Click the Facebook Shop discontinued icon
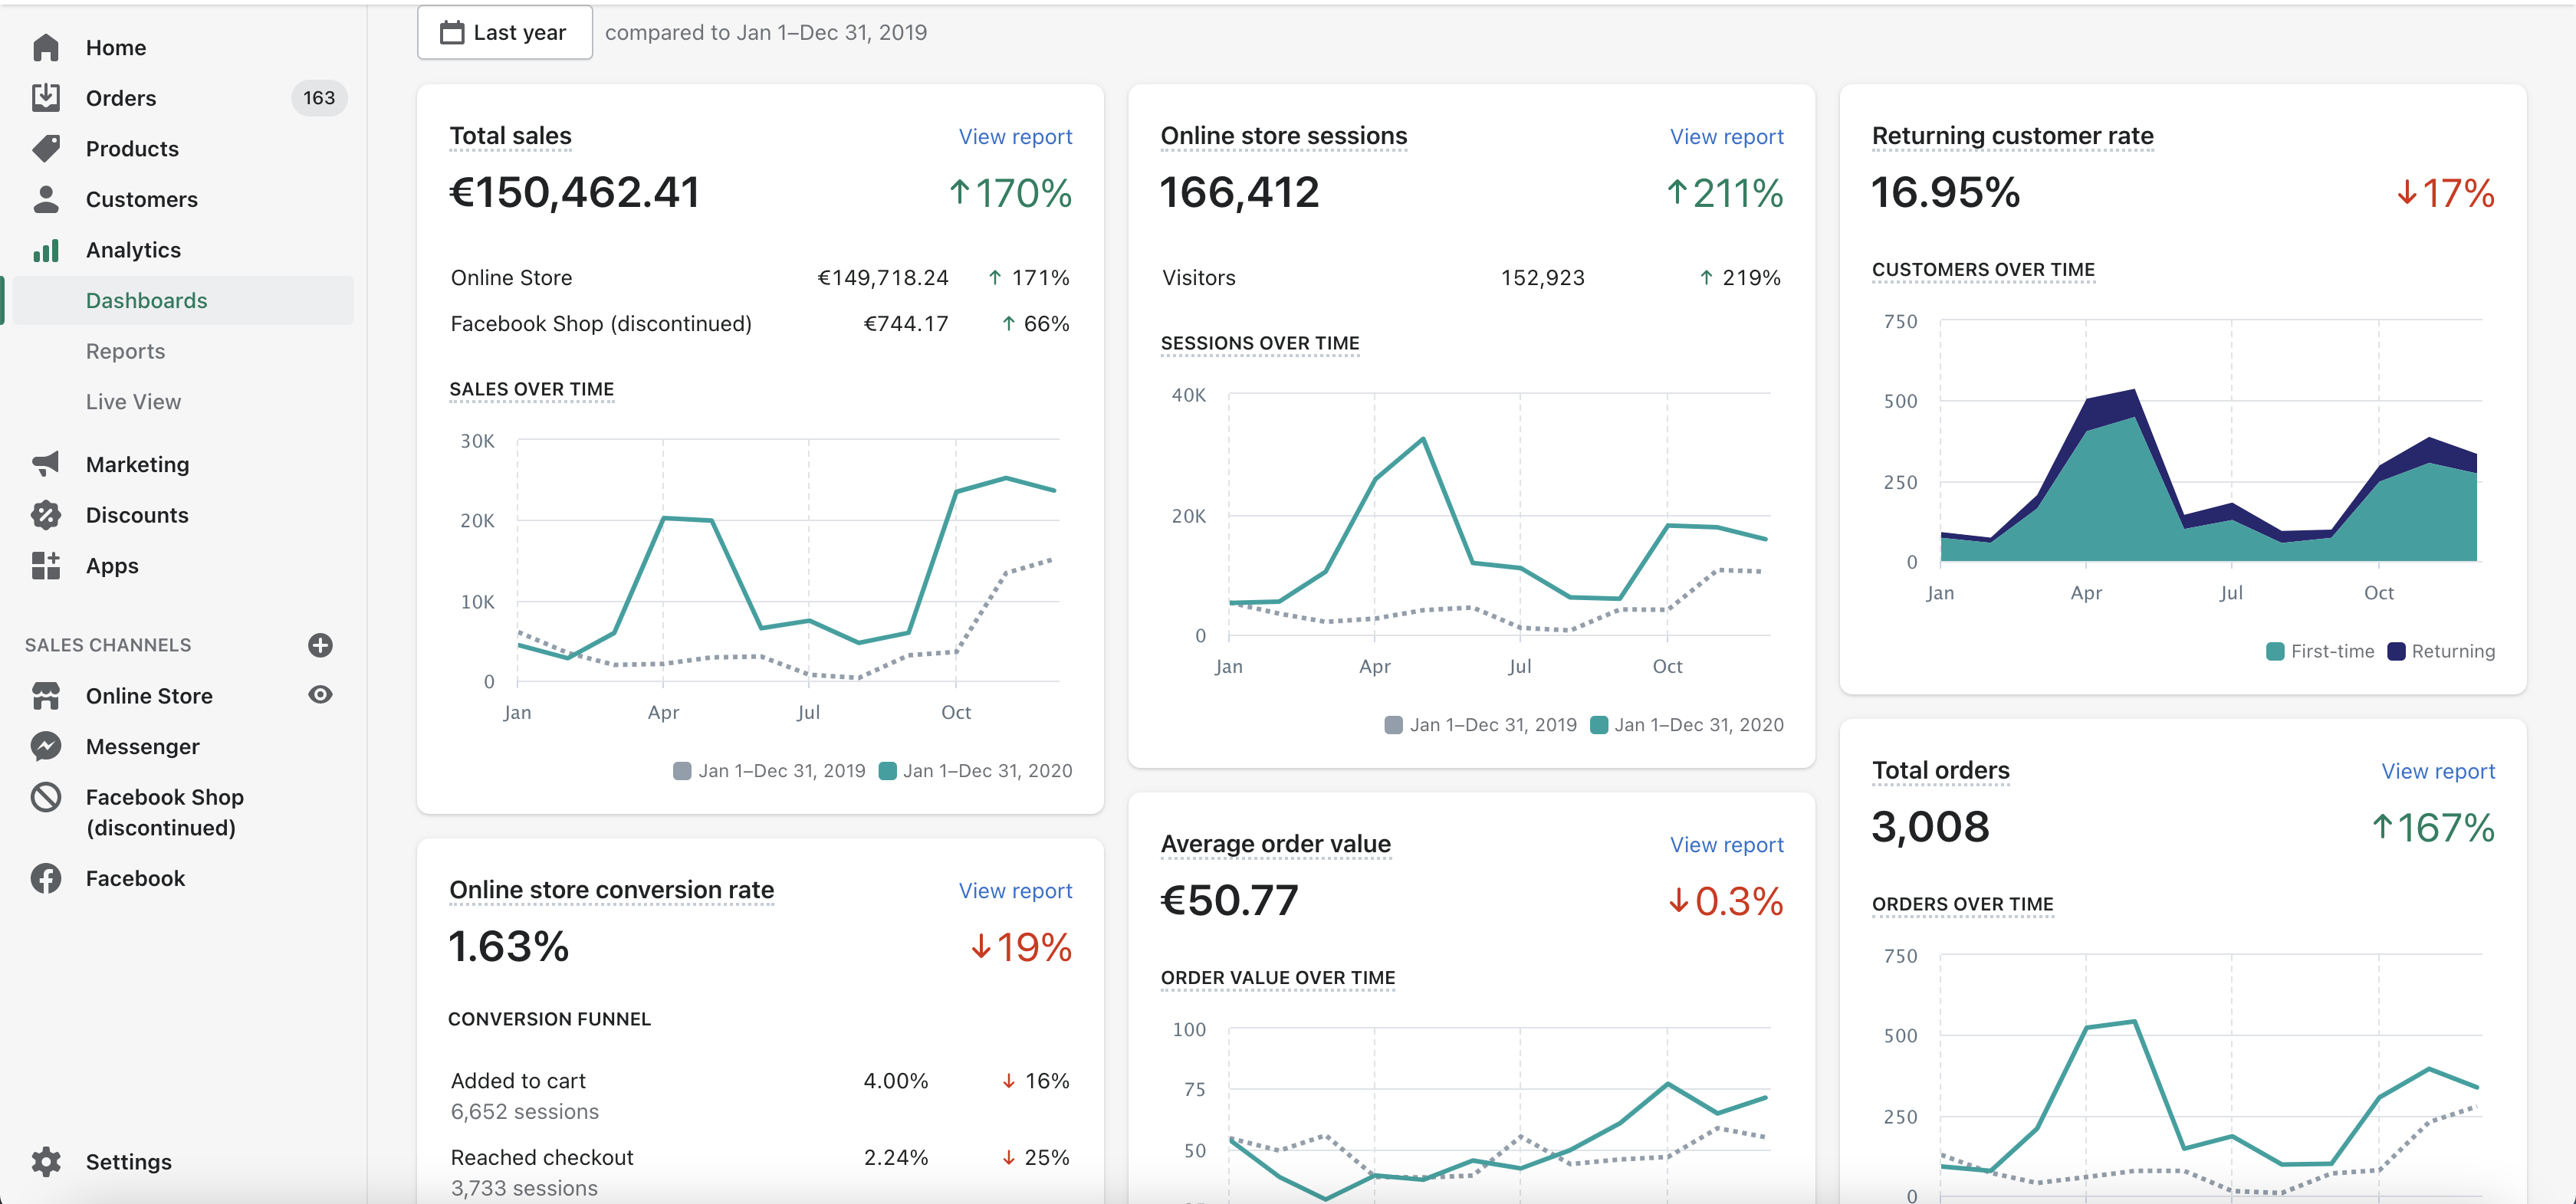The width and height of the screenshot is (2576, 1204). [x=46, y=797]
